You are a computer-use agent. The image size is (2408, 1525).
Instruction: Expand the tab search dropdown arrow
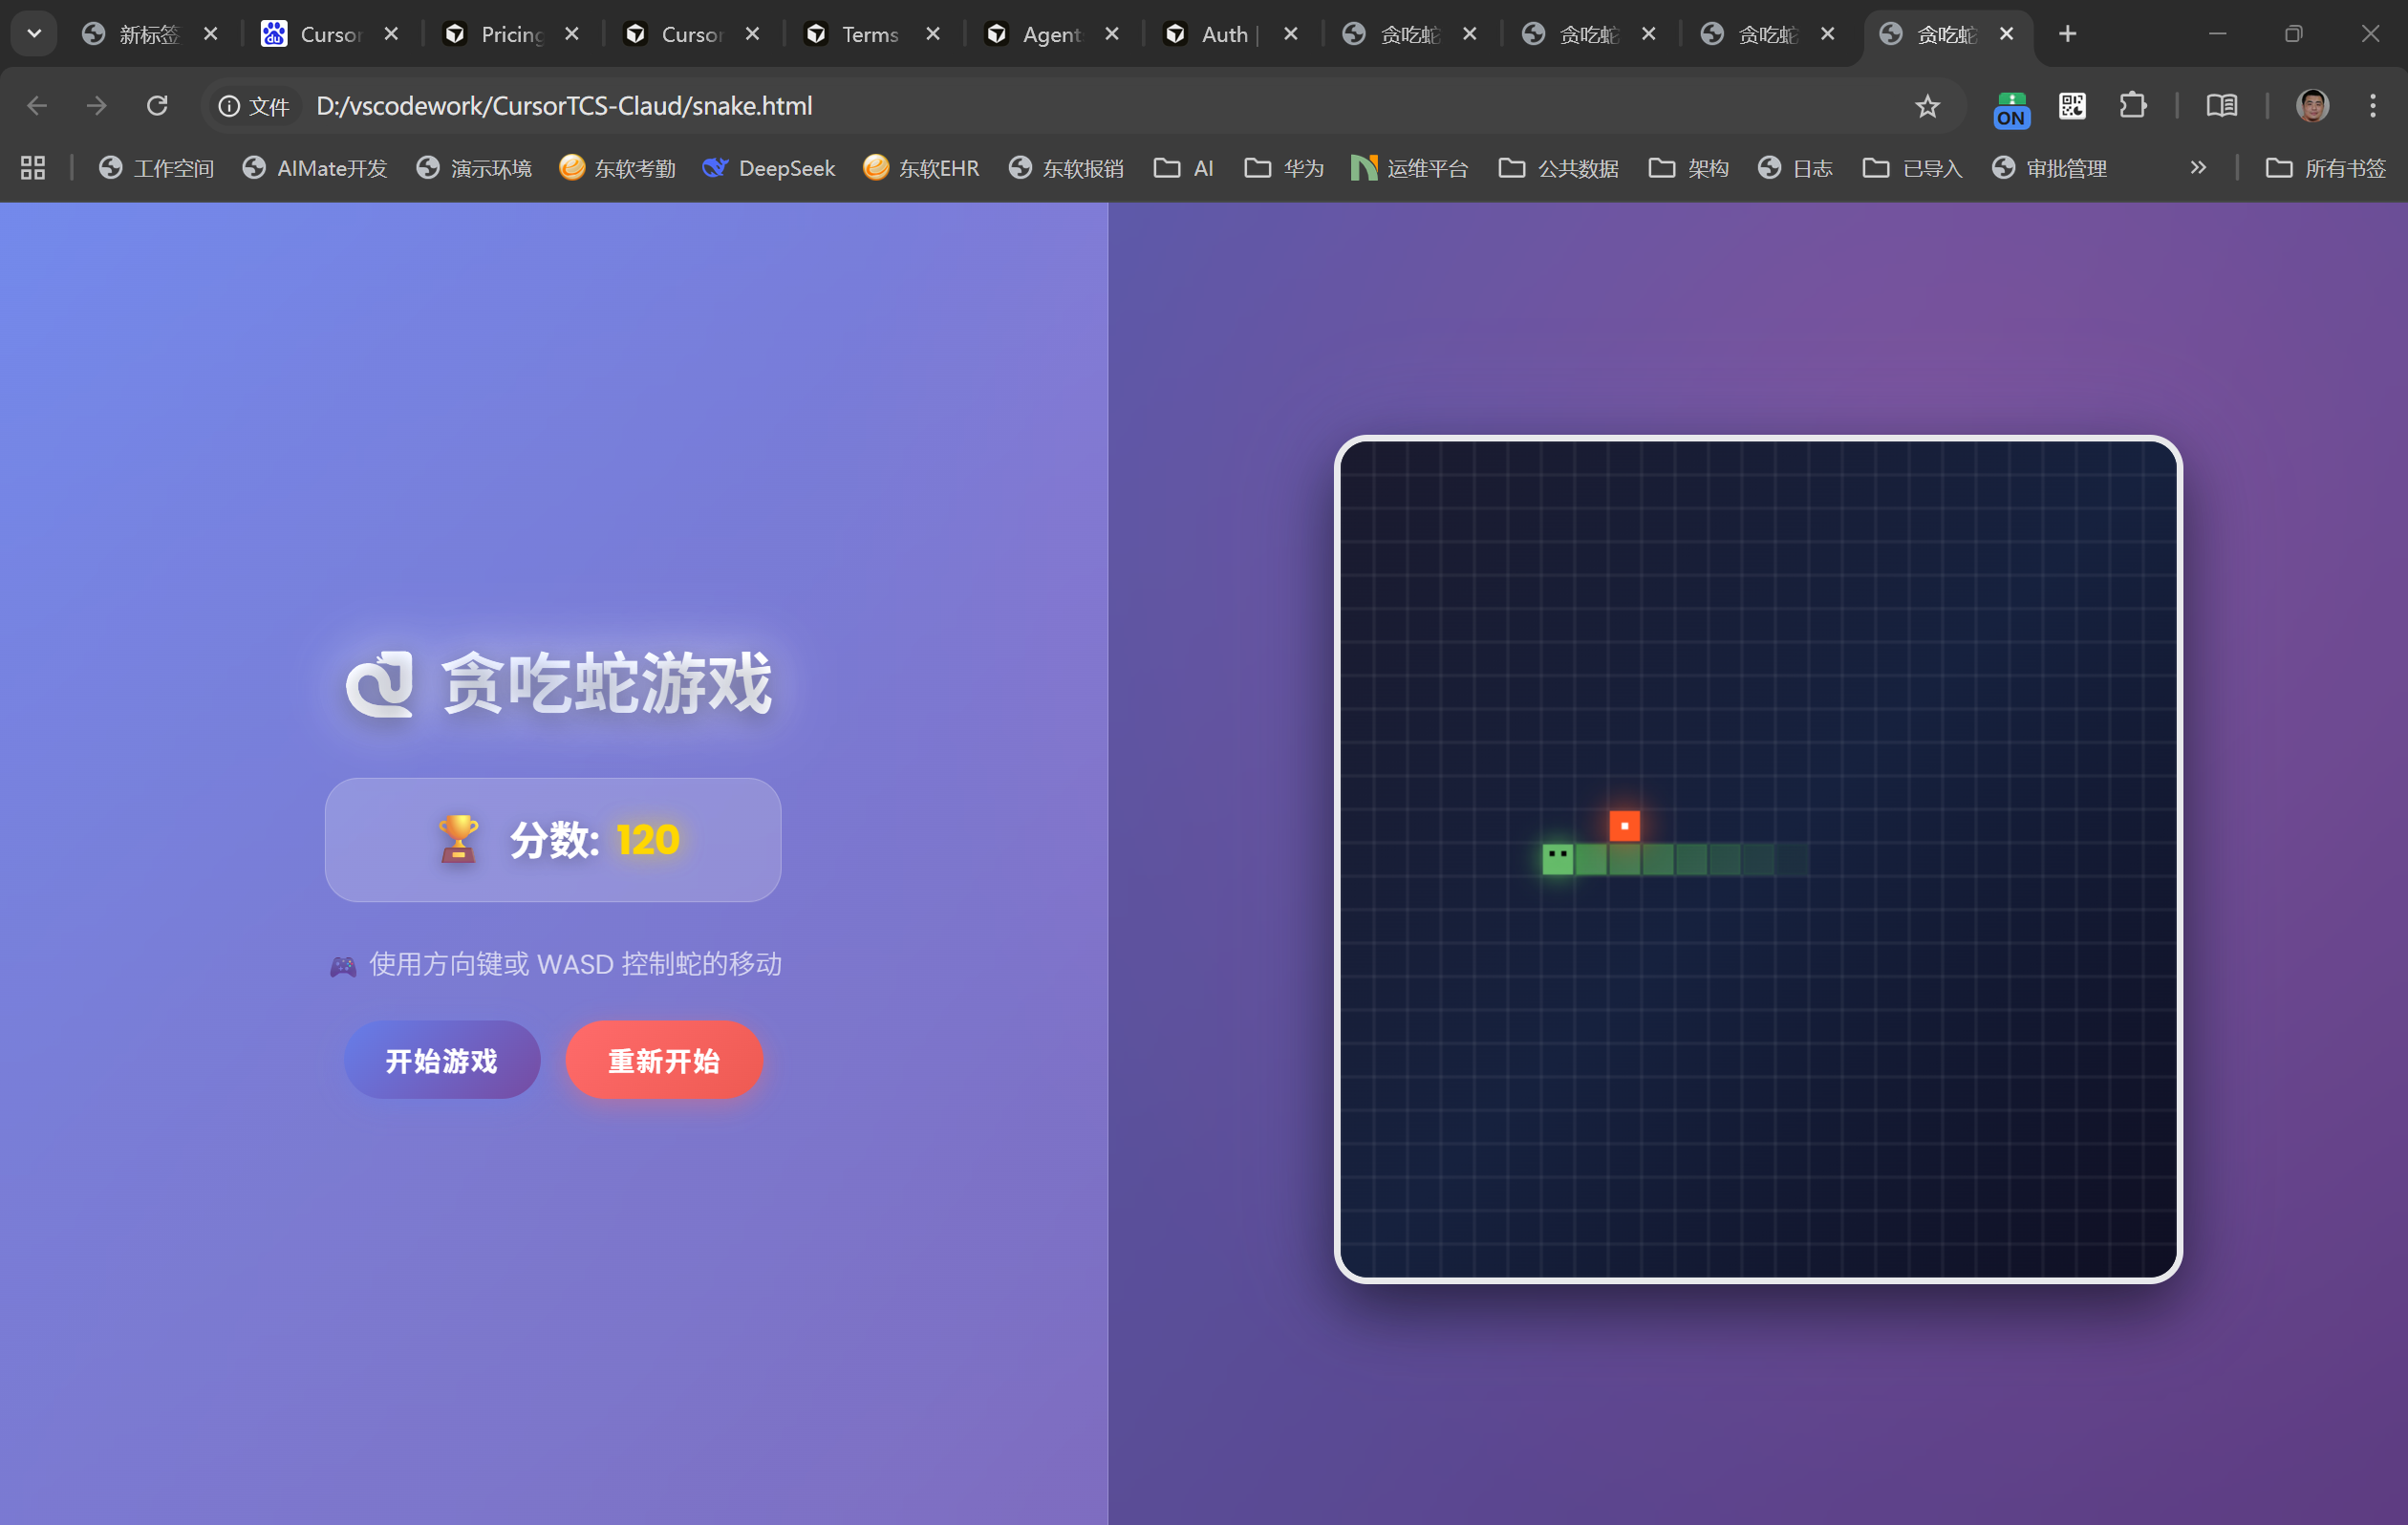[x=34, y=34]
